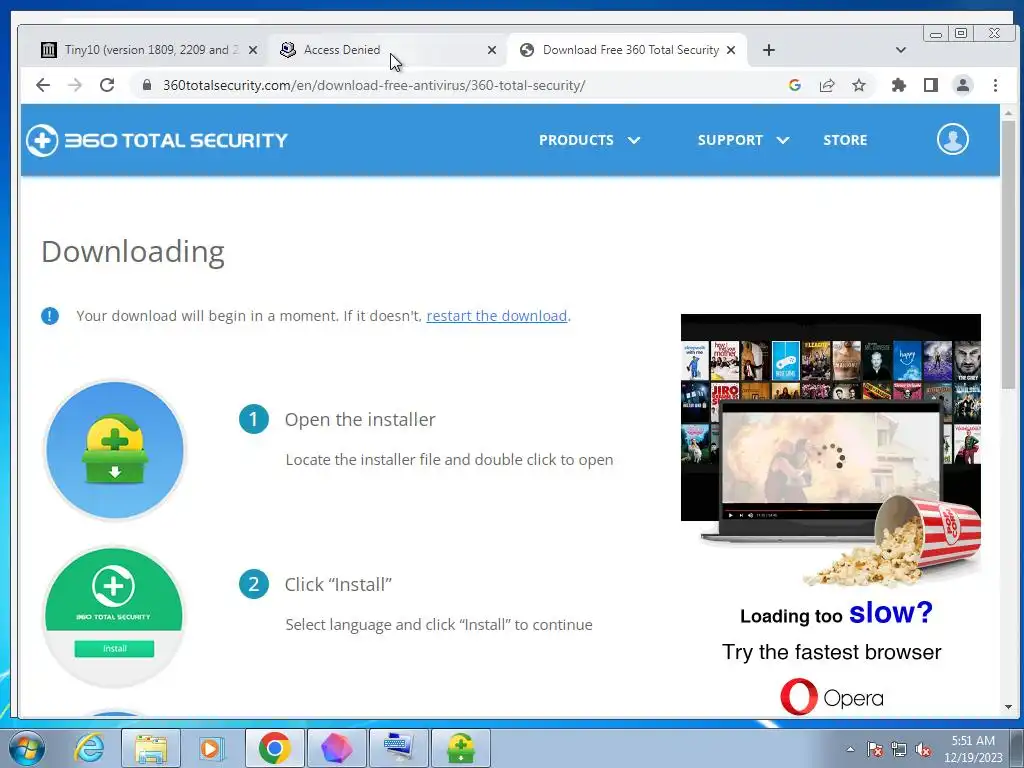Click the padlock site info icon
This screenshot has width=1024, height=768.
147,85
